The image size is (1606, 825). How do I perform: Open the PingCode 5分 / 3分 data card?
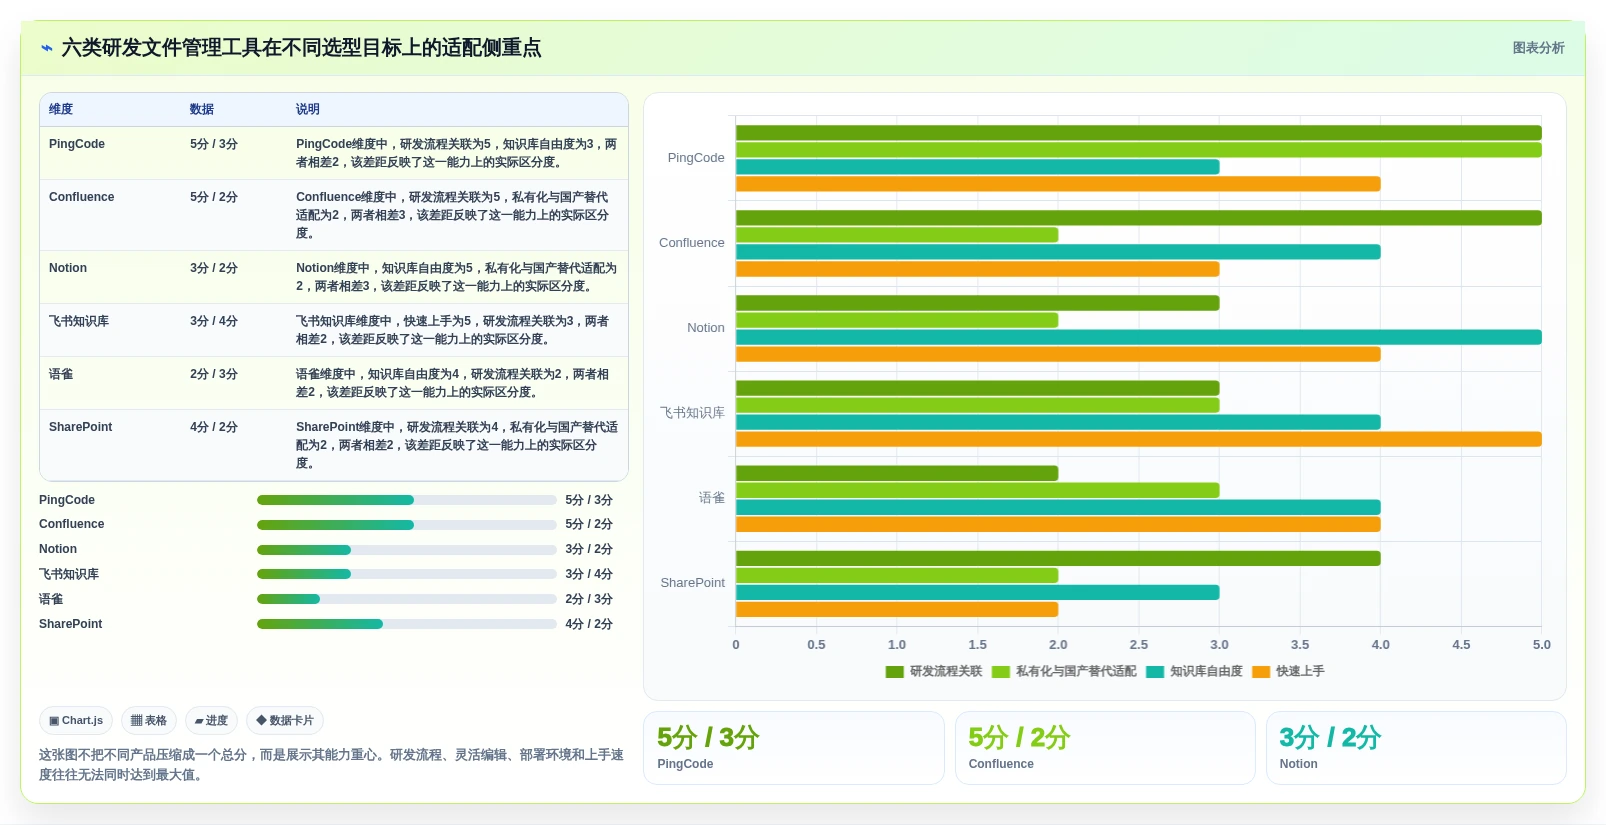[x=794, y=748]
